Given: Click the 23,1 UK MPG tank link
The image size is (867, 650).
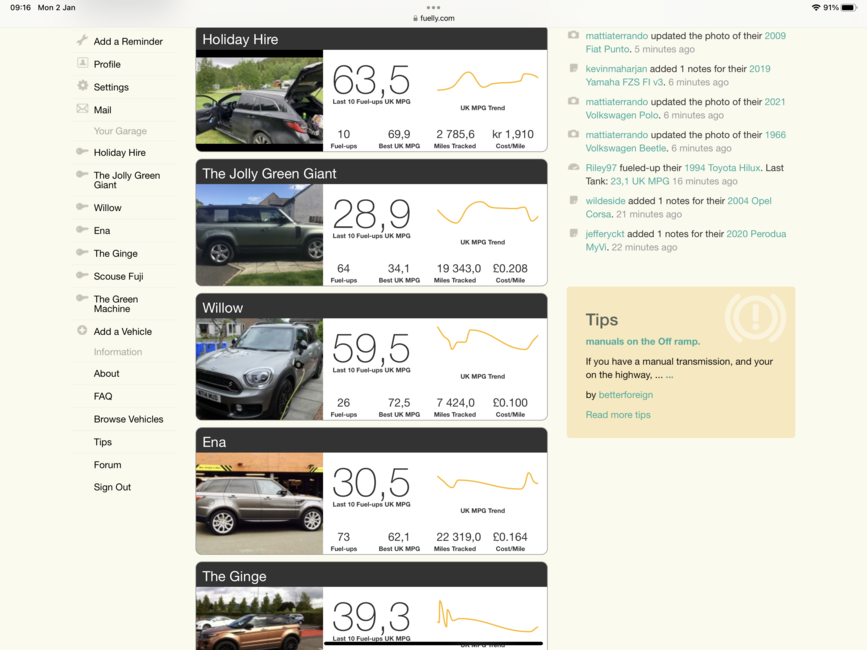Looking at the screenshot, I should tap(640, 181).
